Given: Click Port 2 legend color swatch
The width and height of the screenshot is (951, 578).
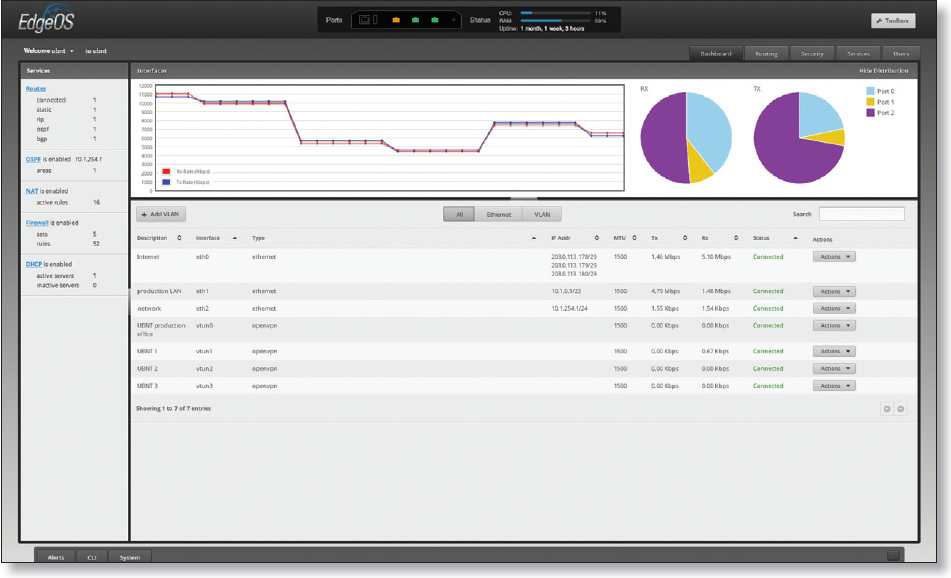Looking at the screenshot, I should (x=870, y=113).
